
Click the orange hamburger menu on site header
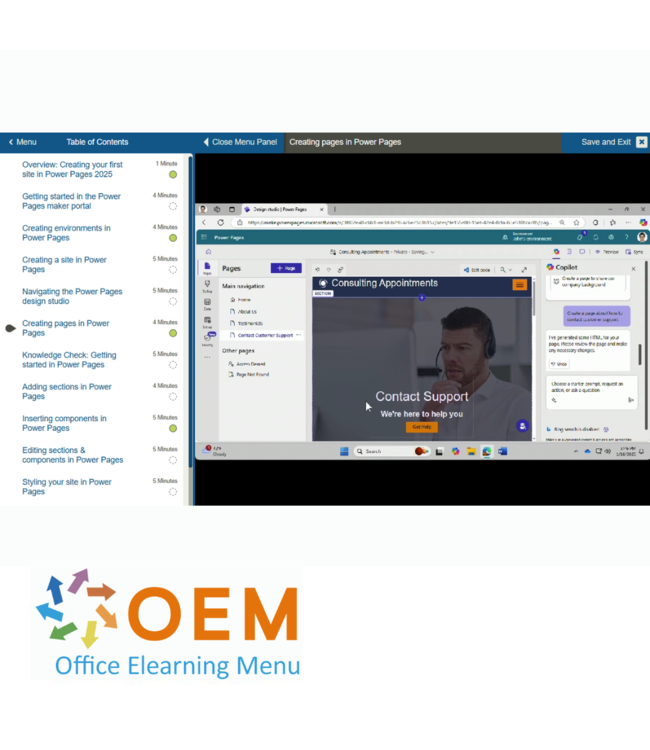pyautogui.click(x=519, y=285)
